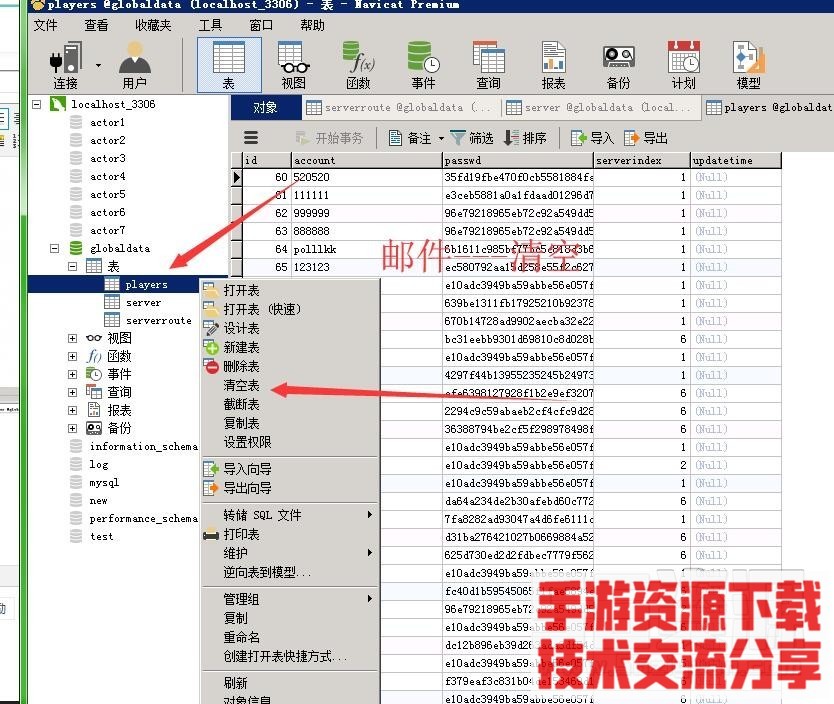Click the 连接 connection icon in toolbar
This screenshot has width=834, height=704.
click(66, 65)
